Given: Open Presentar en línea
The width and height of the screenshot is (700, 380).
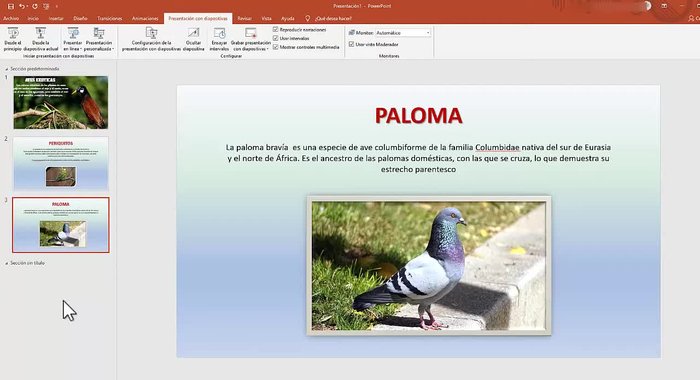Looking at the screenshot, I should tap(73, 39).
